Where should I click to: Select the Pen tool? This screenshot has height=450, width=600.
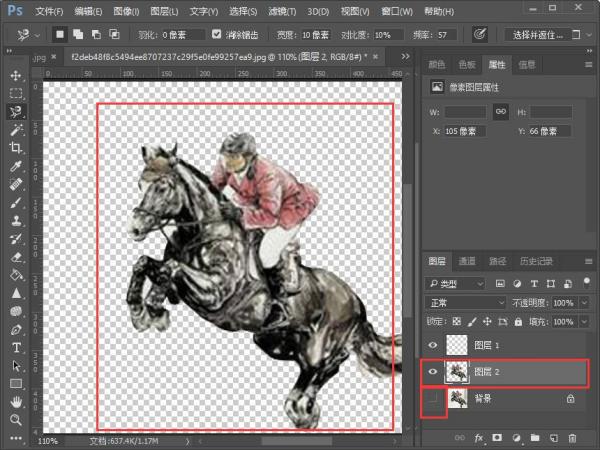tap(16, 329)
